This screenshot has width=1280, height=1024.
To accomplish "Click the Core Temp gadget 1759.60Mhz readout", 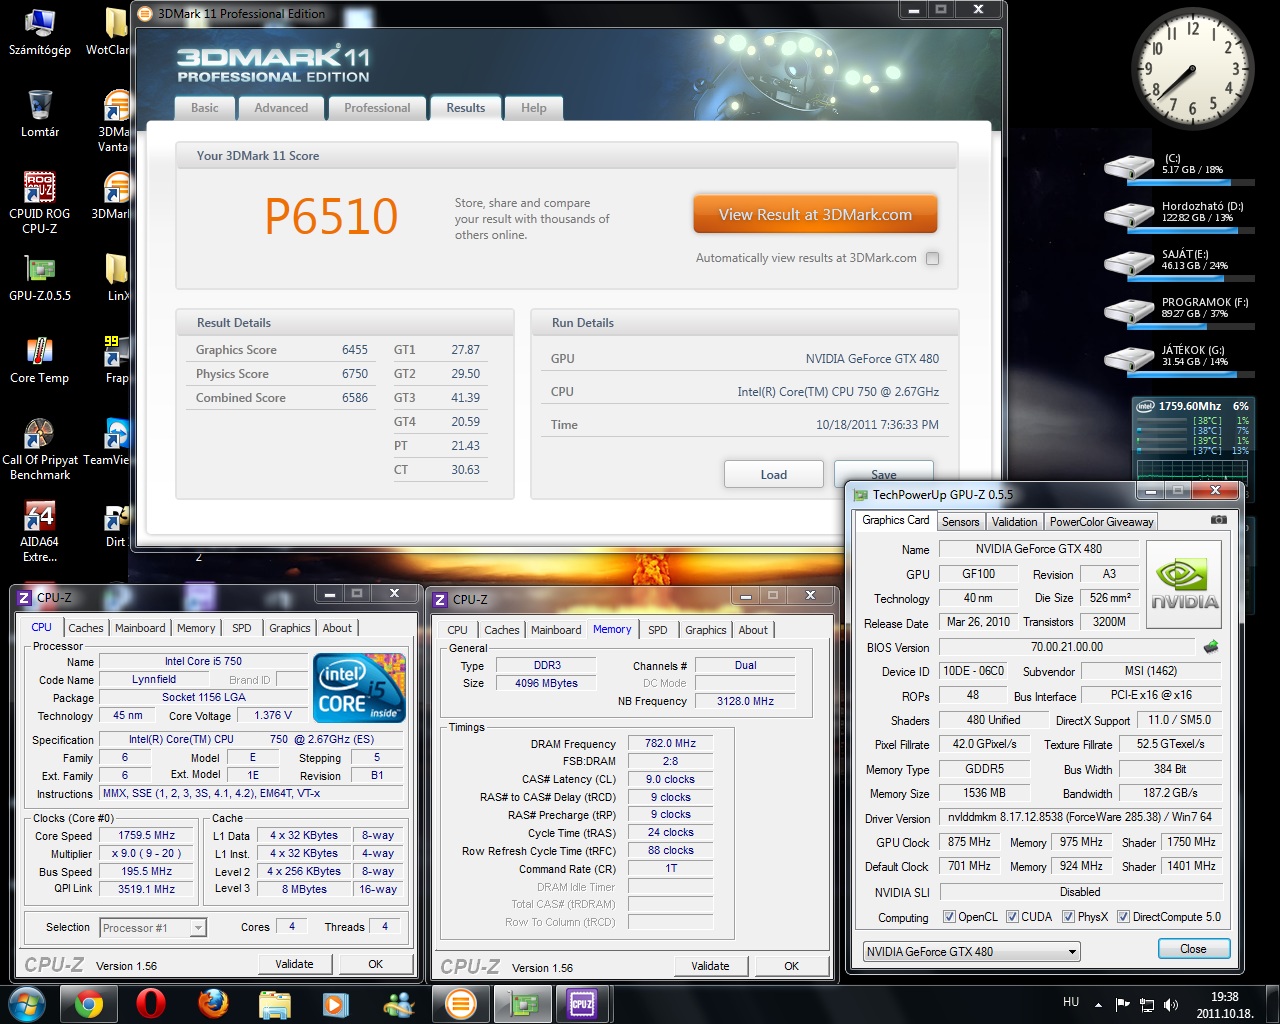I will [1190, 406].
